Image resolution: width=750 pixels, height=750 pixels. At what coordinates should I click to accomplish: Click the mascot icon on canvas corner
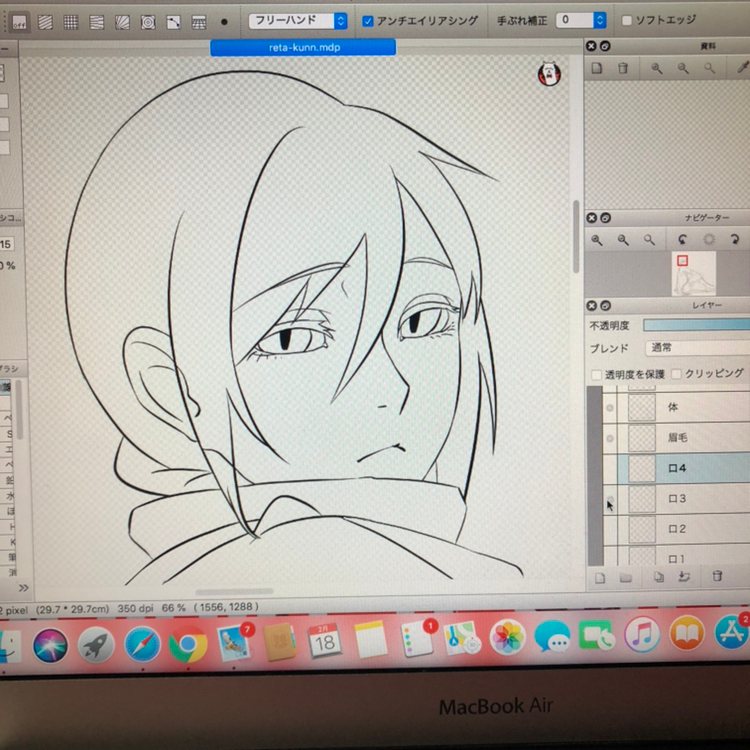coord(549,74)
